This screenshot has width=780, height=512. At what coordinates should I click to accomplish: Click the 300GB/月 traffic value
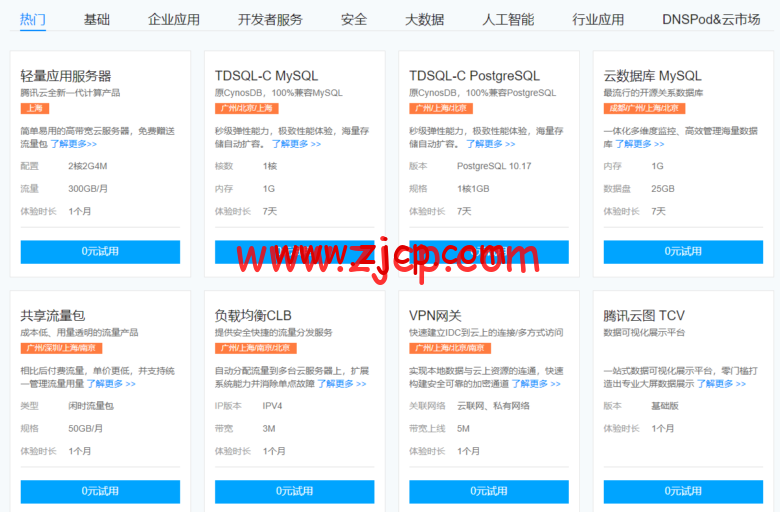(88, 189)
